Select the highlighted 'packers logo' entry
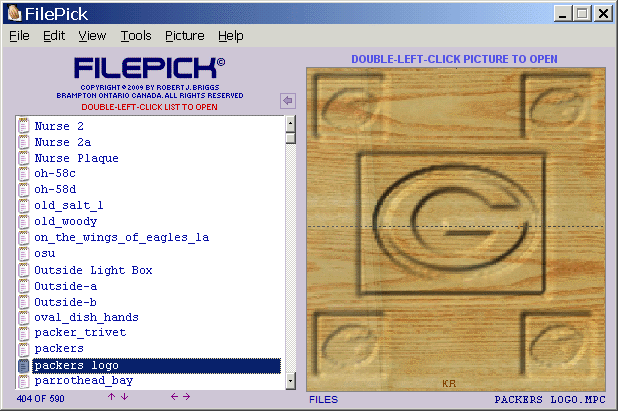 click(156, 365)
